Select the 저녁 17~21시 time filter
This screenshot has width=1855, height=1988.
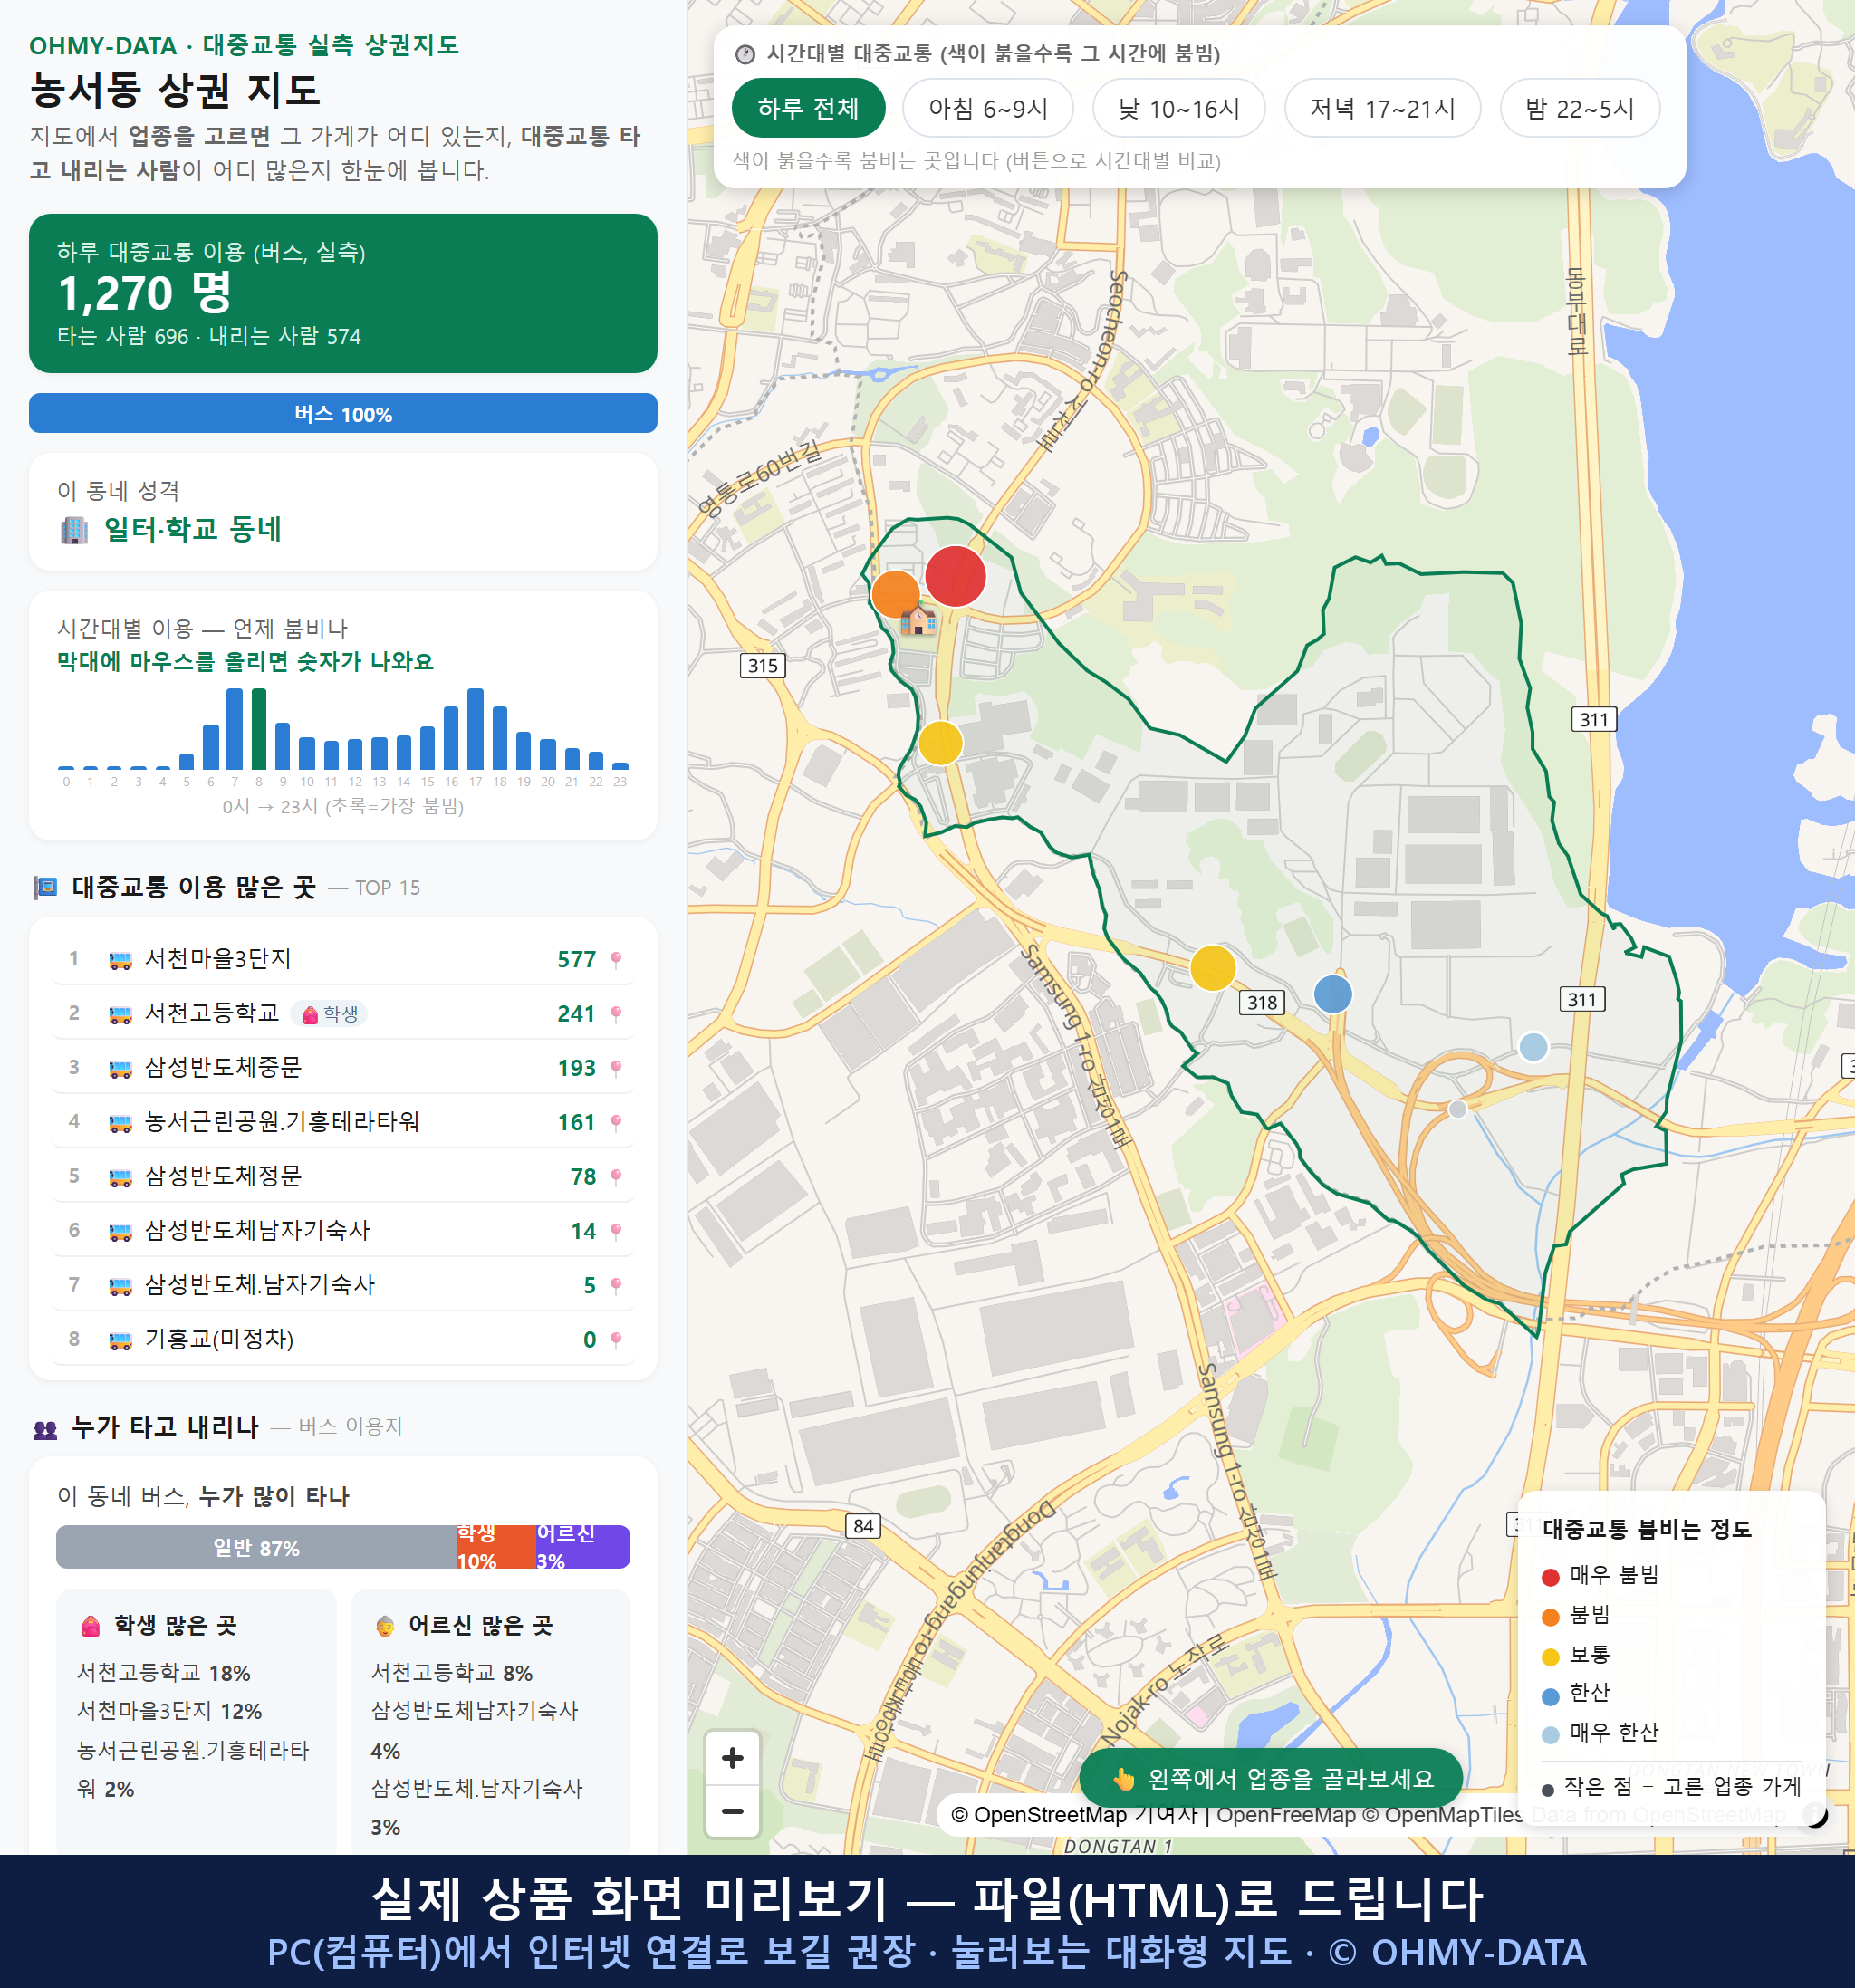point(1382,108)
